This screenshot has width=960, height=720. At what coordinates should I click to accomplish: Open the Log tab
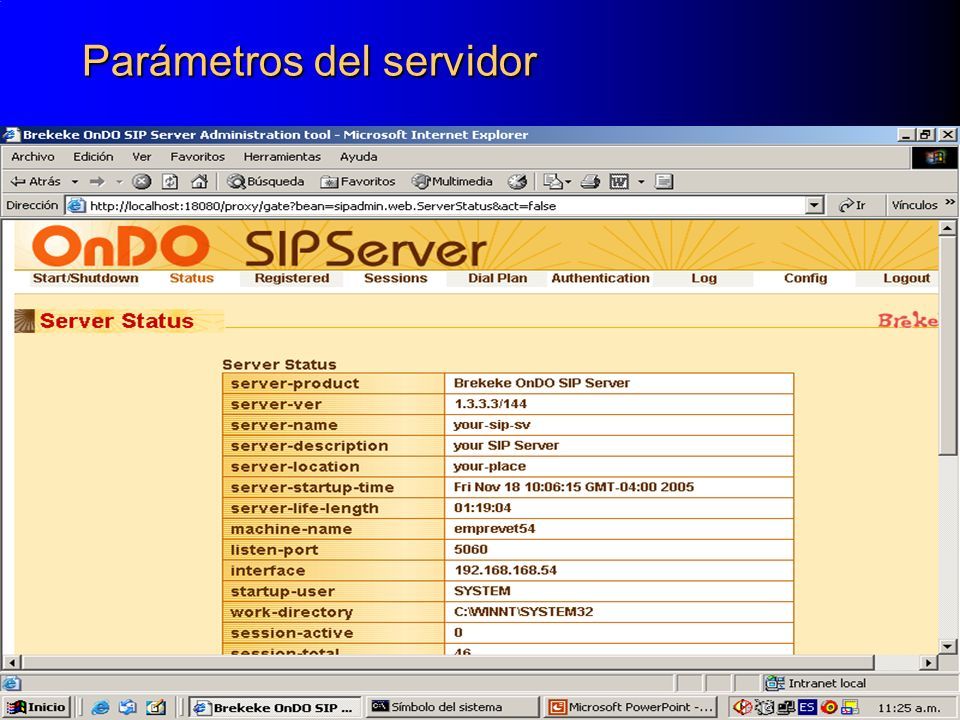(703, 278)
